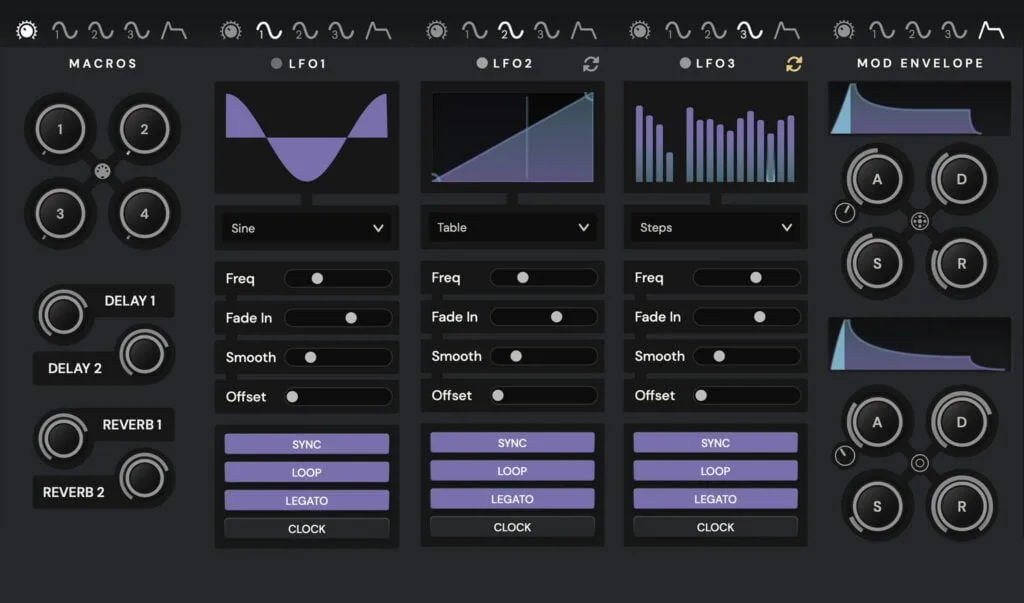
Task: Open the Sine waveform dropdown in LFO1
Action: click(307, 228)
